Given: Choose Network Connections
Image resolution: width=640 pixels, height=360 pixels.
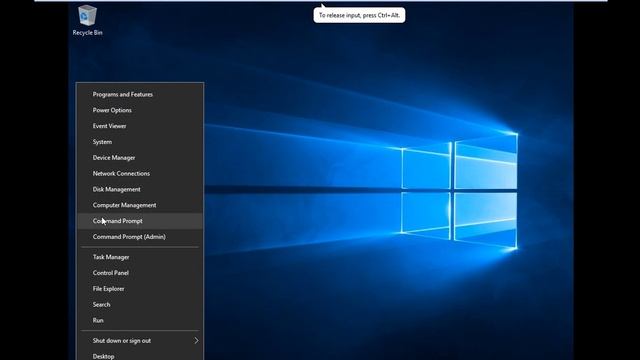Looking at the screenshot, I should pos(140,173).
